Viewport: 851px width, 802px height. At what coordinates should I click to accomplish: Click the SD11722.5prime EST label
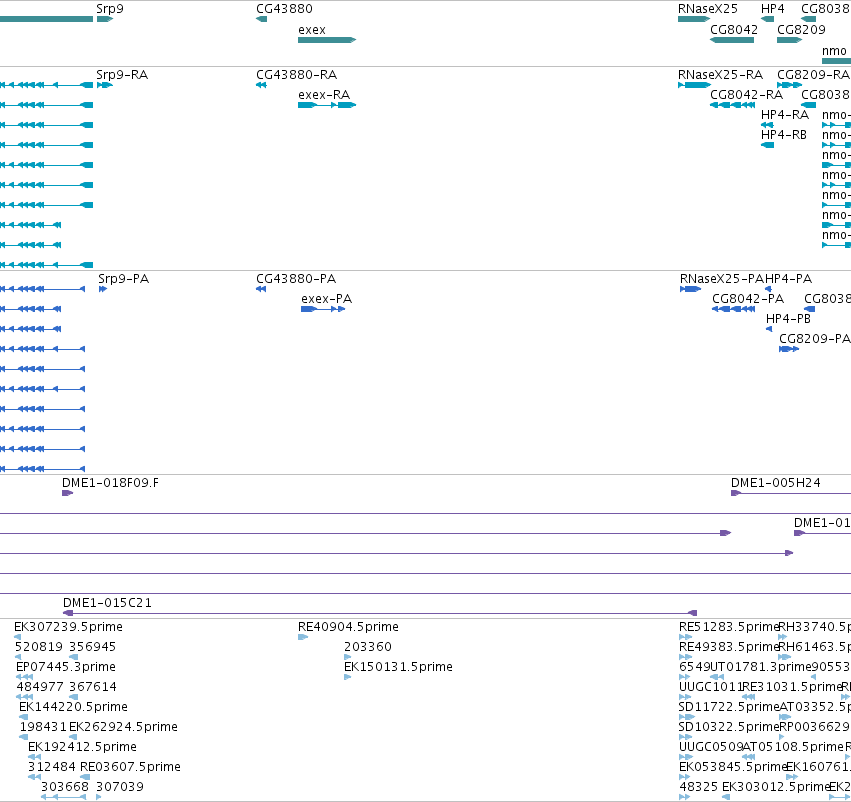tap(729, 706)
